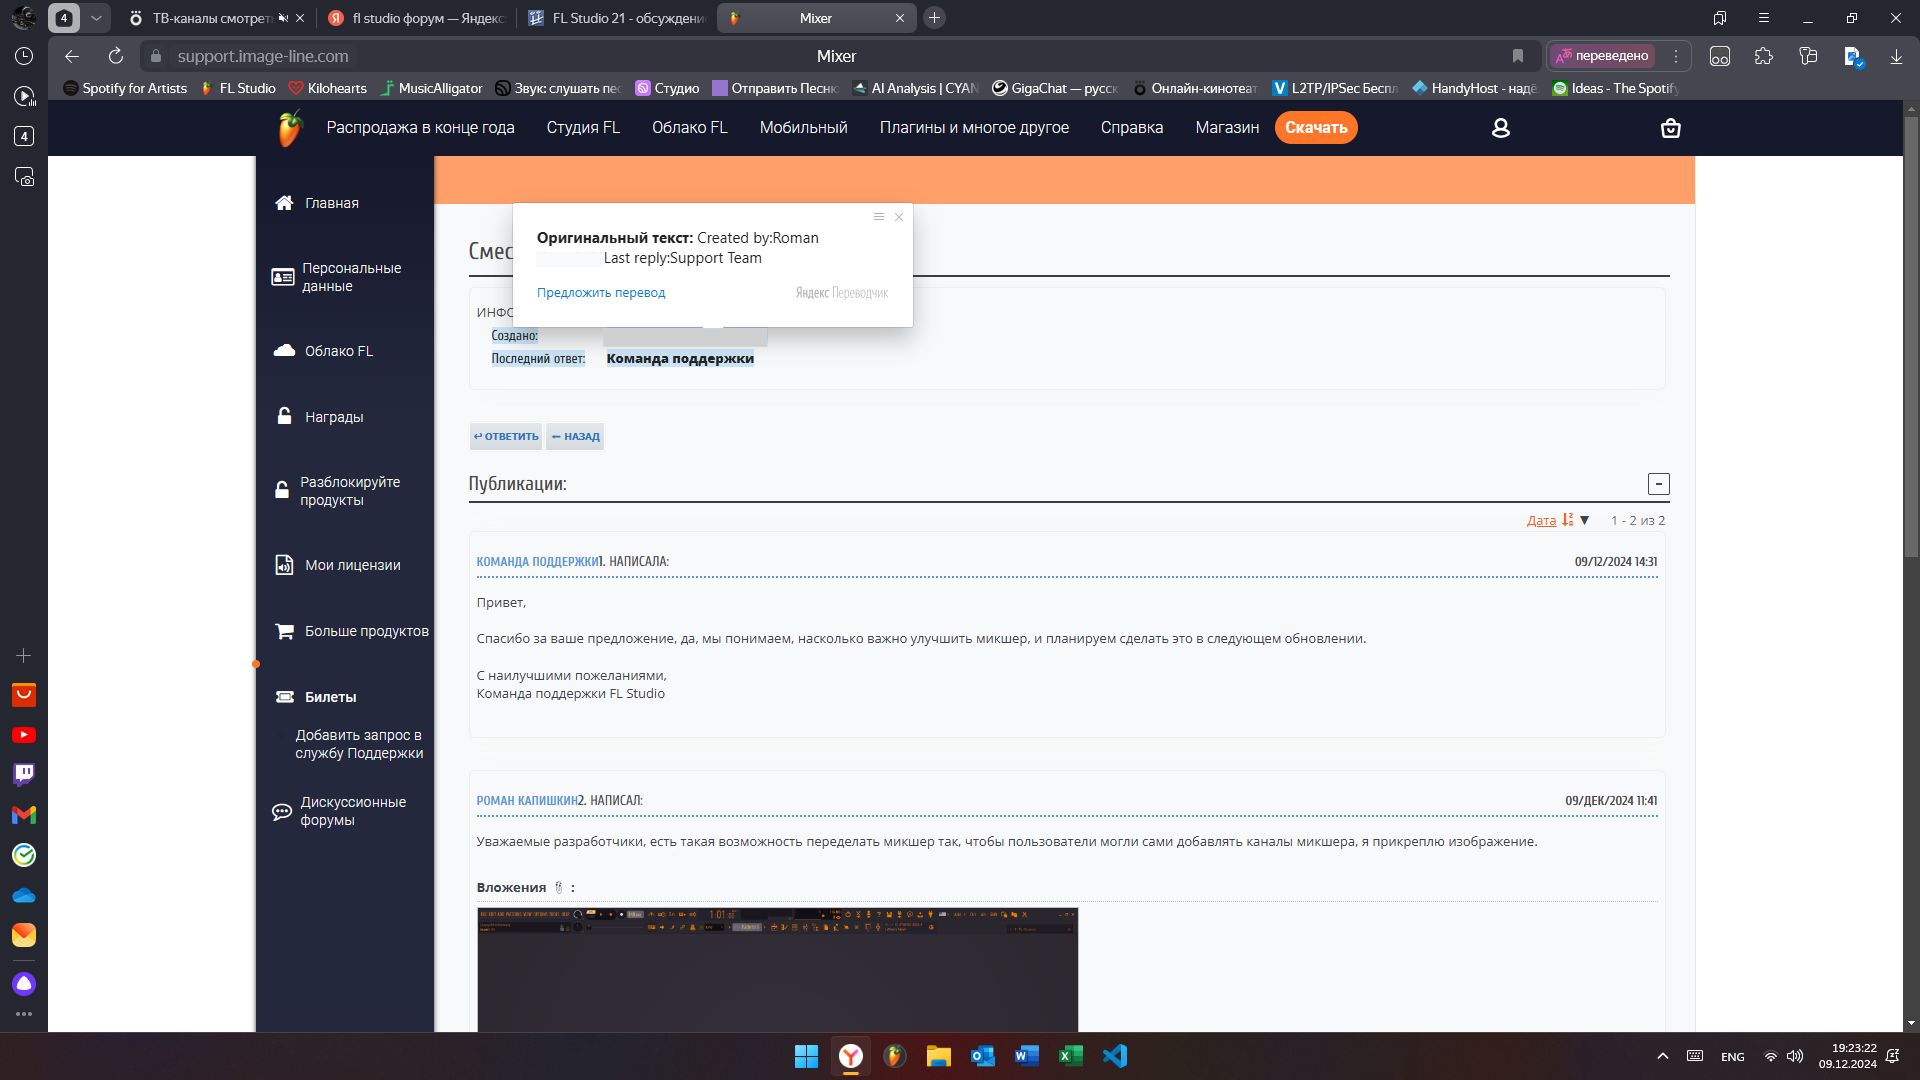The height and width of the screenshot is (1080, 1920).
Task: Open the sidebar three-dots more menu
Action: [x=24, y=1014]
